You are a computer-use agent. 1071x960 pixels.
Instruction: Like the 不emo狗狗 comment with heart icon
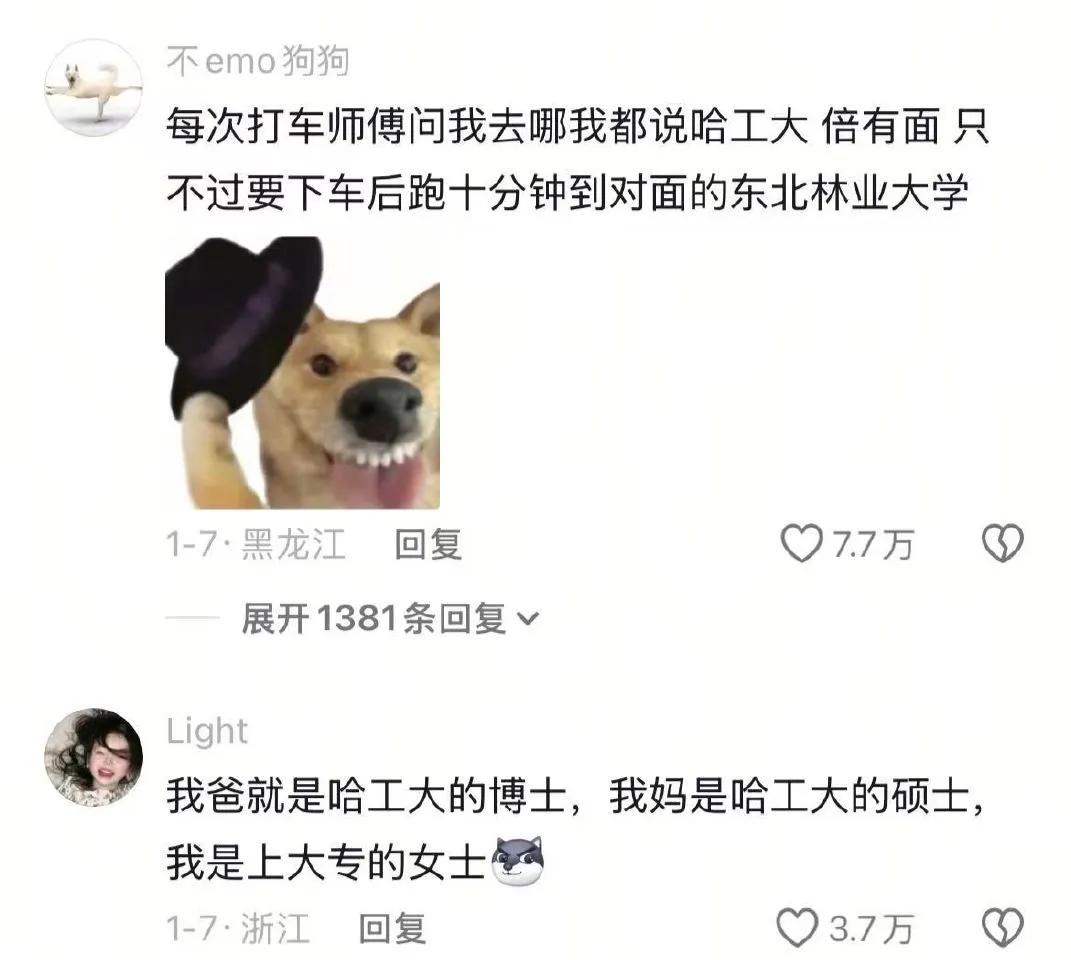click(x=801, y=544)
